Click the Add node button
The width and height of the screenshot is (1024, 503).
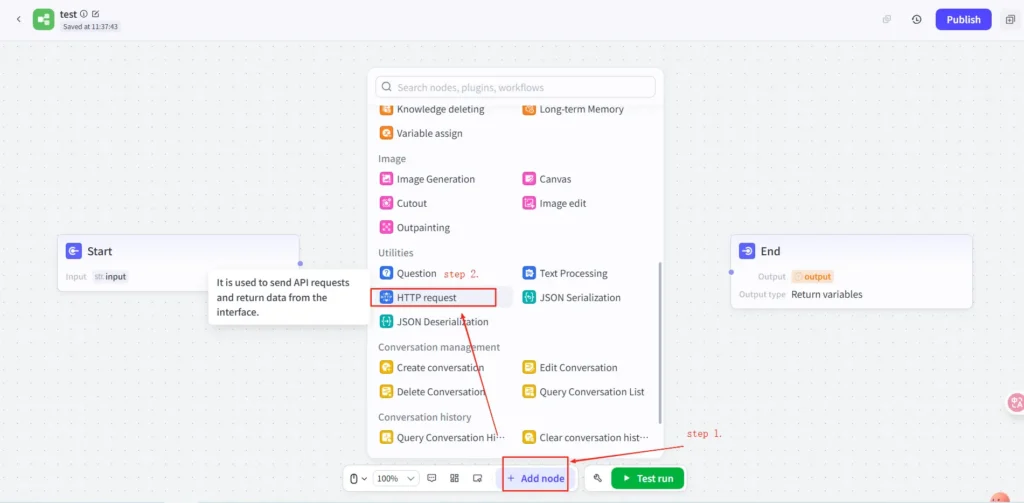(536, 478)
